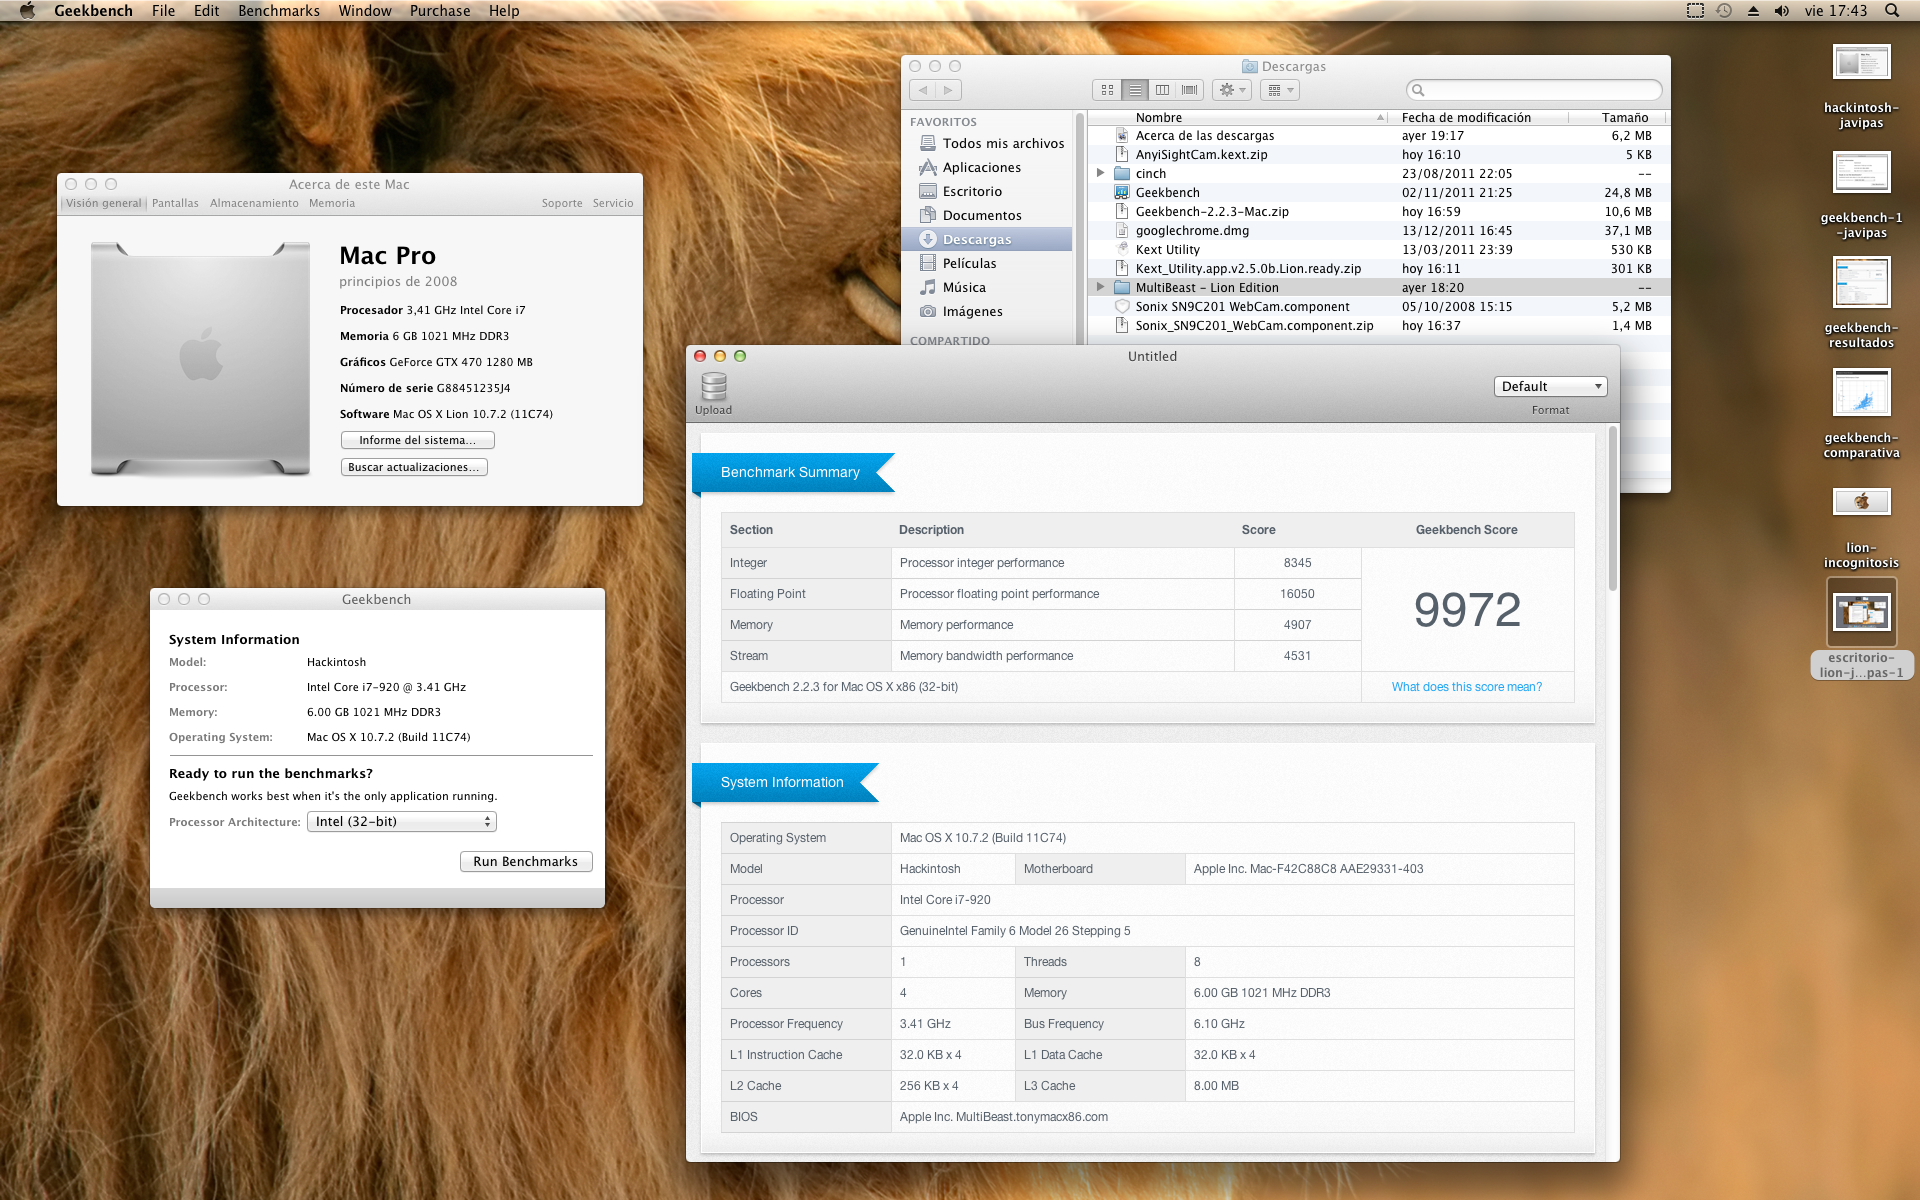Click Informe del sistema button
Image resolution: width=1920 pixels, height=1200 pixels.
click(417, 440)
